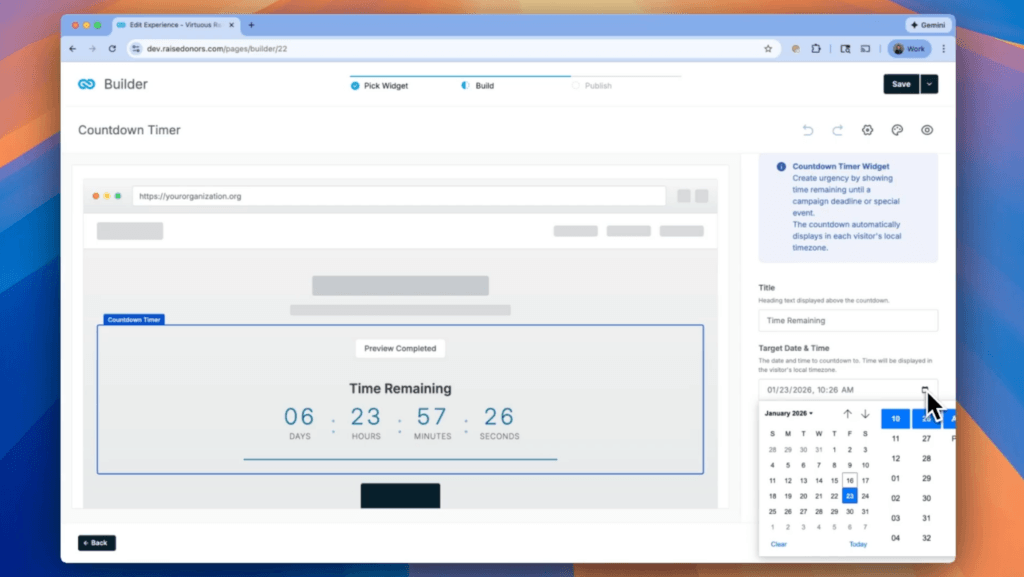1024x577 pixels.
Task: Expand the Save options dropdown
Action: point(929,84)
